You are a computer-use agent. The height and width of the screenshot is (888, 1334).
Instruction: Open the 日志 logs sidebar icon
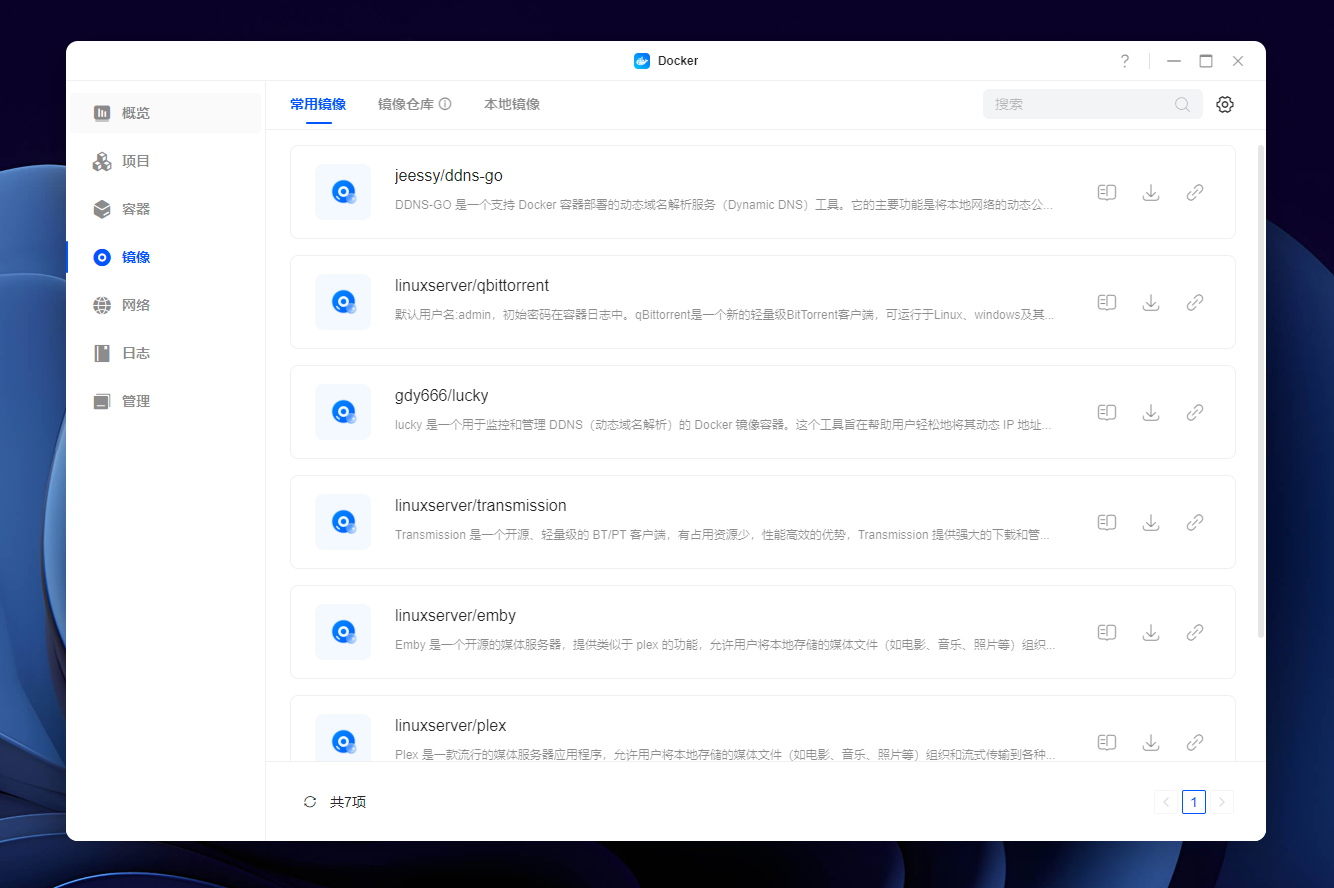[102, 353]
